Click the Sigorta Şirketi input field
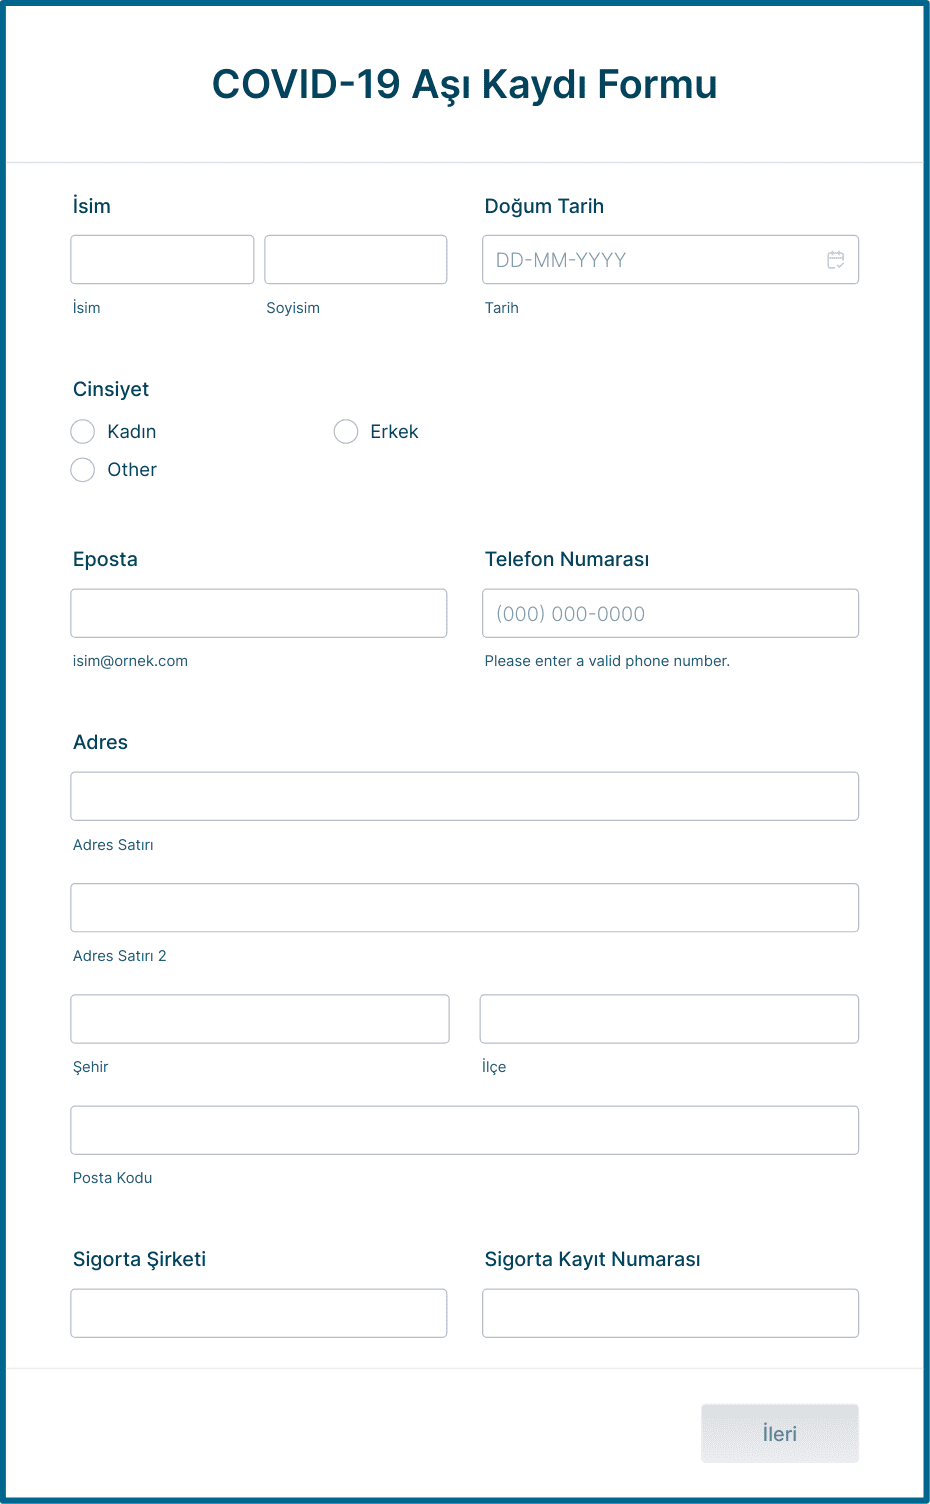930x1504 pixels. (x=259, y=1313)
